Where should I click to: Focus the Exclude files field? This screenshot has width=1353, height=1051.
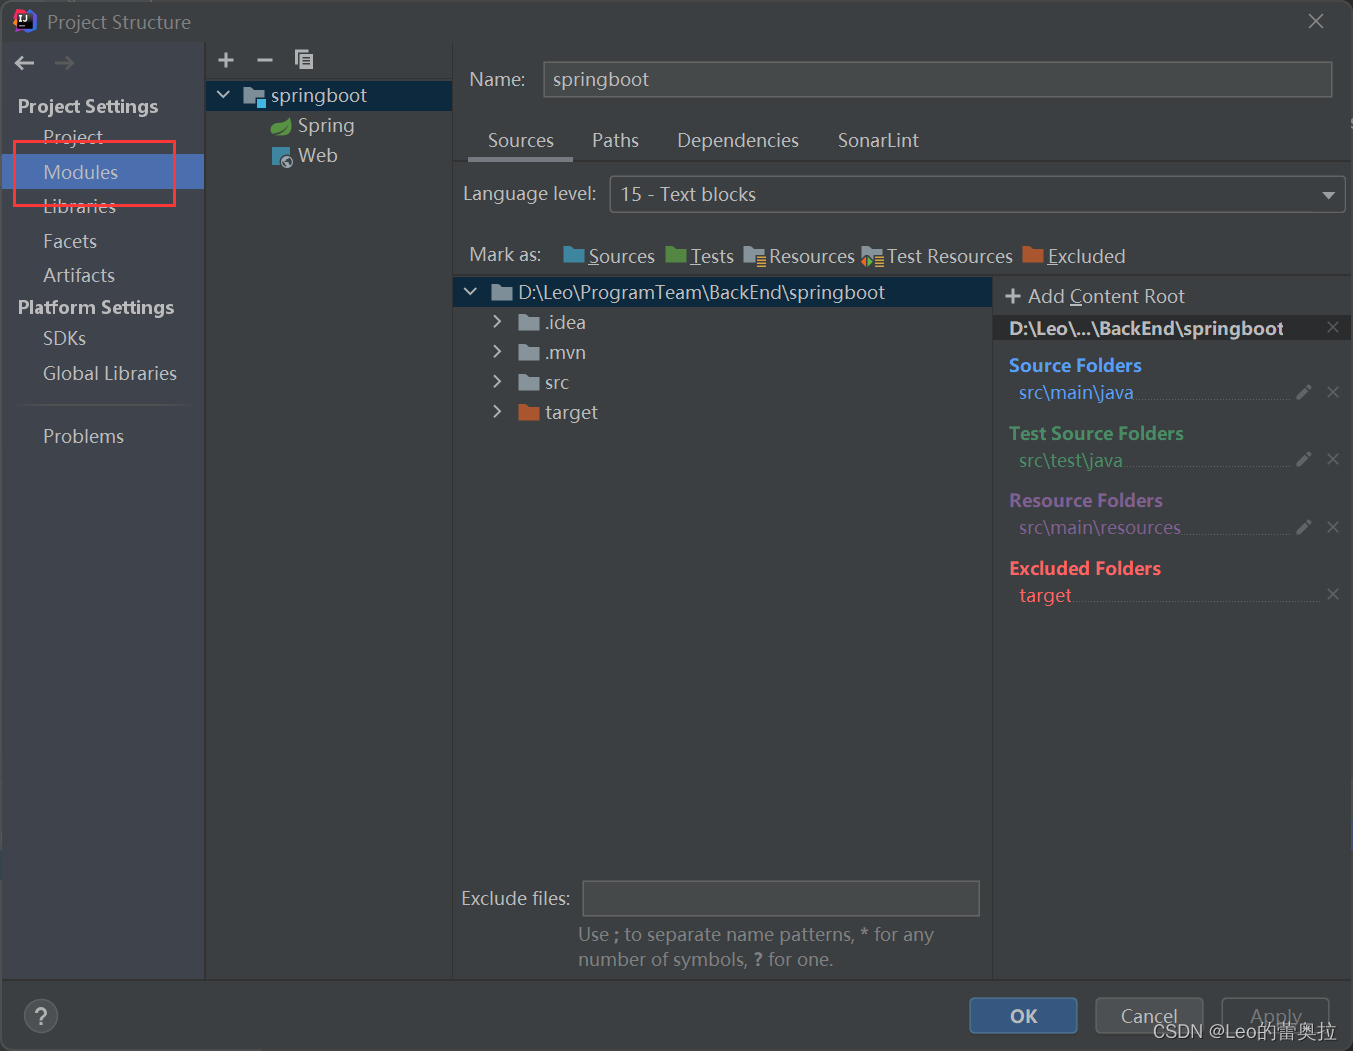781,899
